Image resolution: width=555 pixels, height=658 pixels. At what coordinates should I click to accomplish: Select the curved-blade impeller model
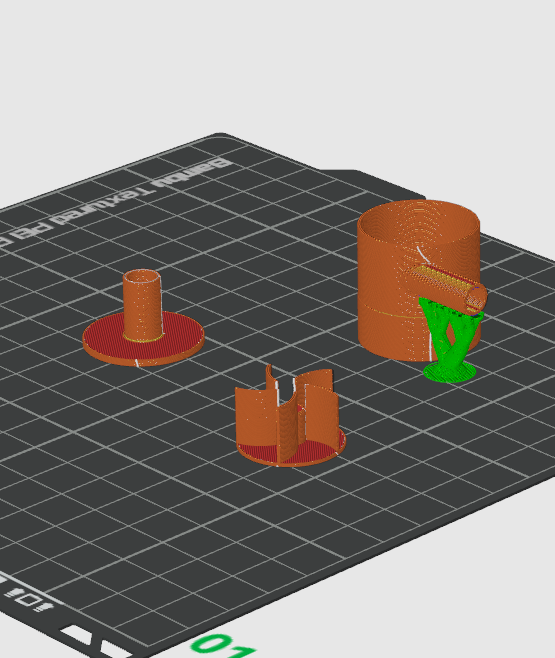click(291, 416)
